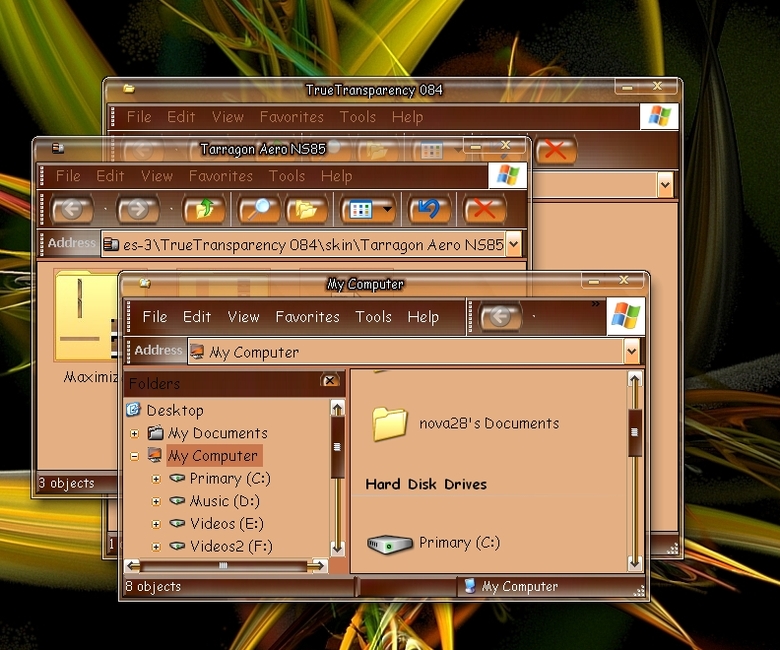Screen dimensions: 780x650
Task: Select My Documents in folder tree
Action: click(x=217, y=433)
